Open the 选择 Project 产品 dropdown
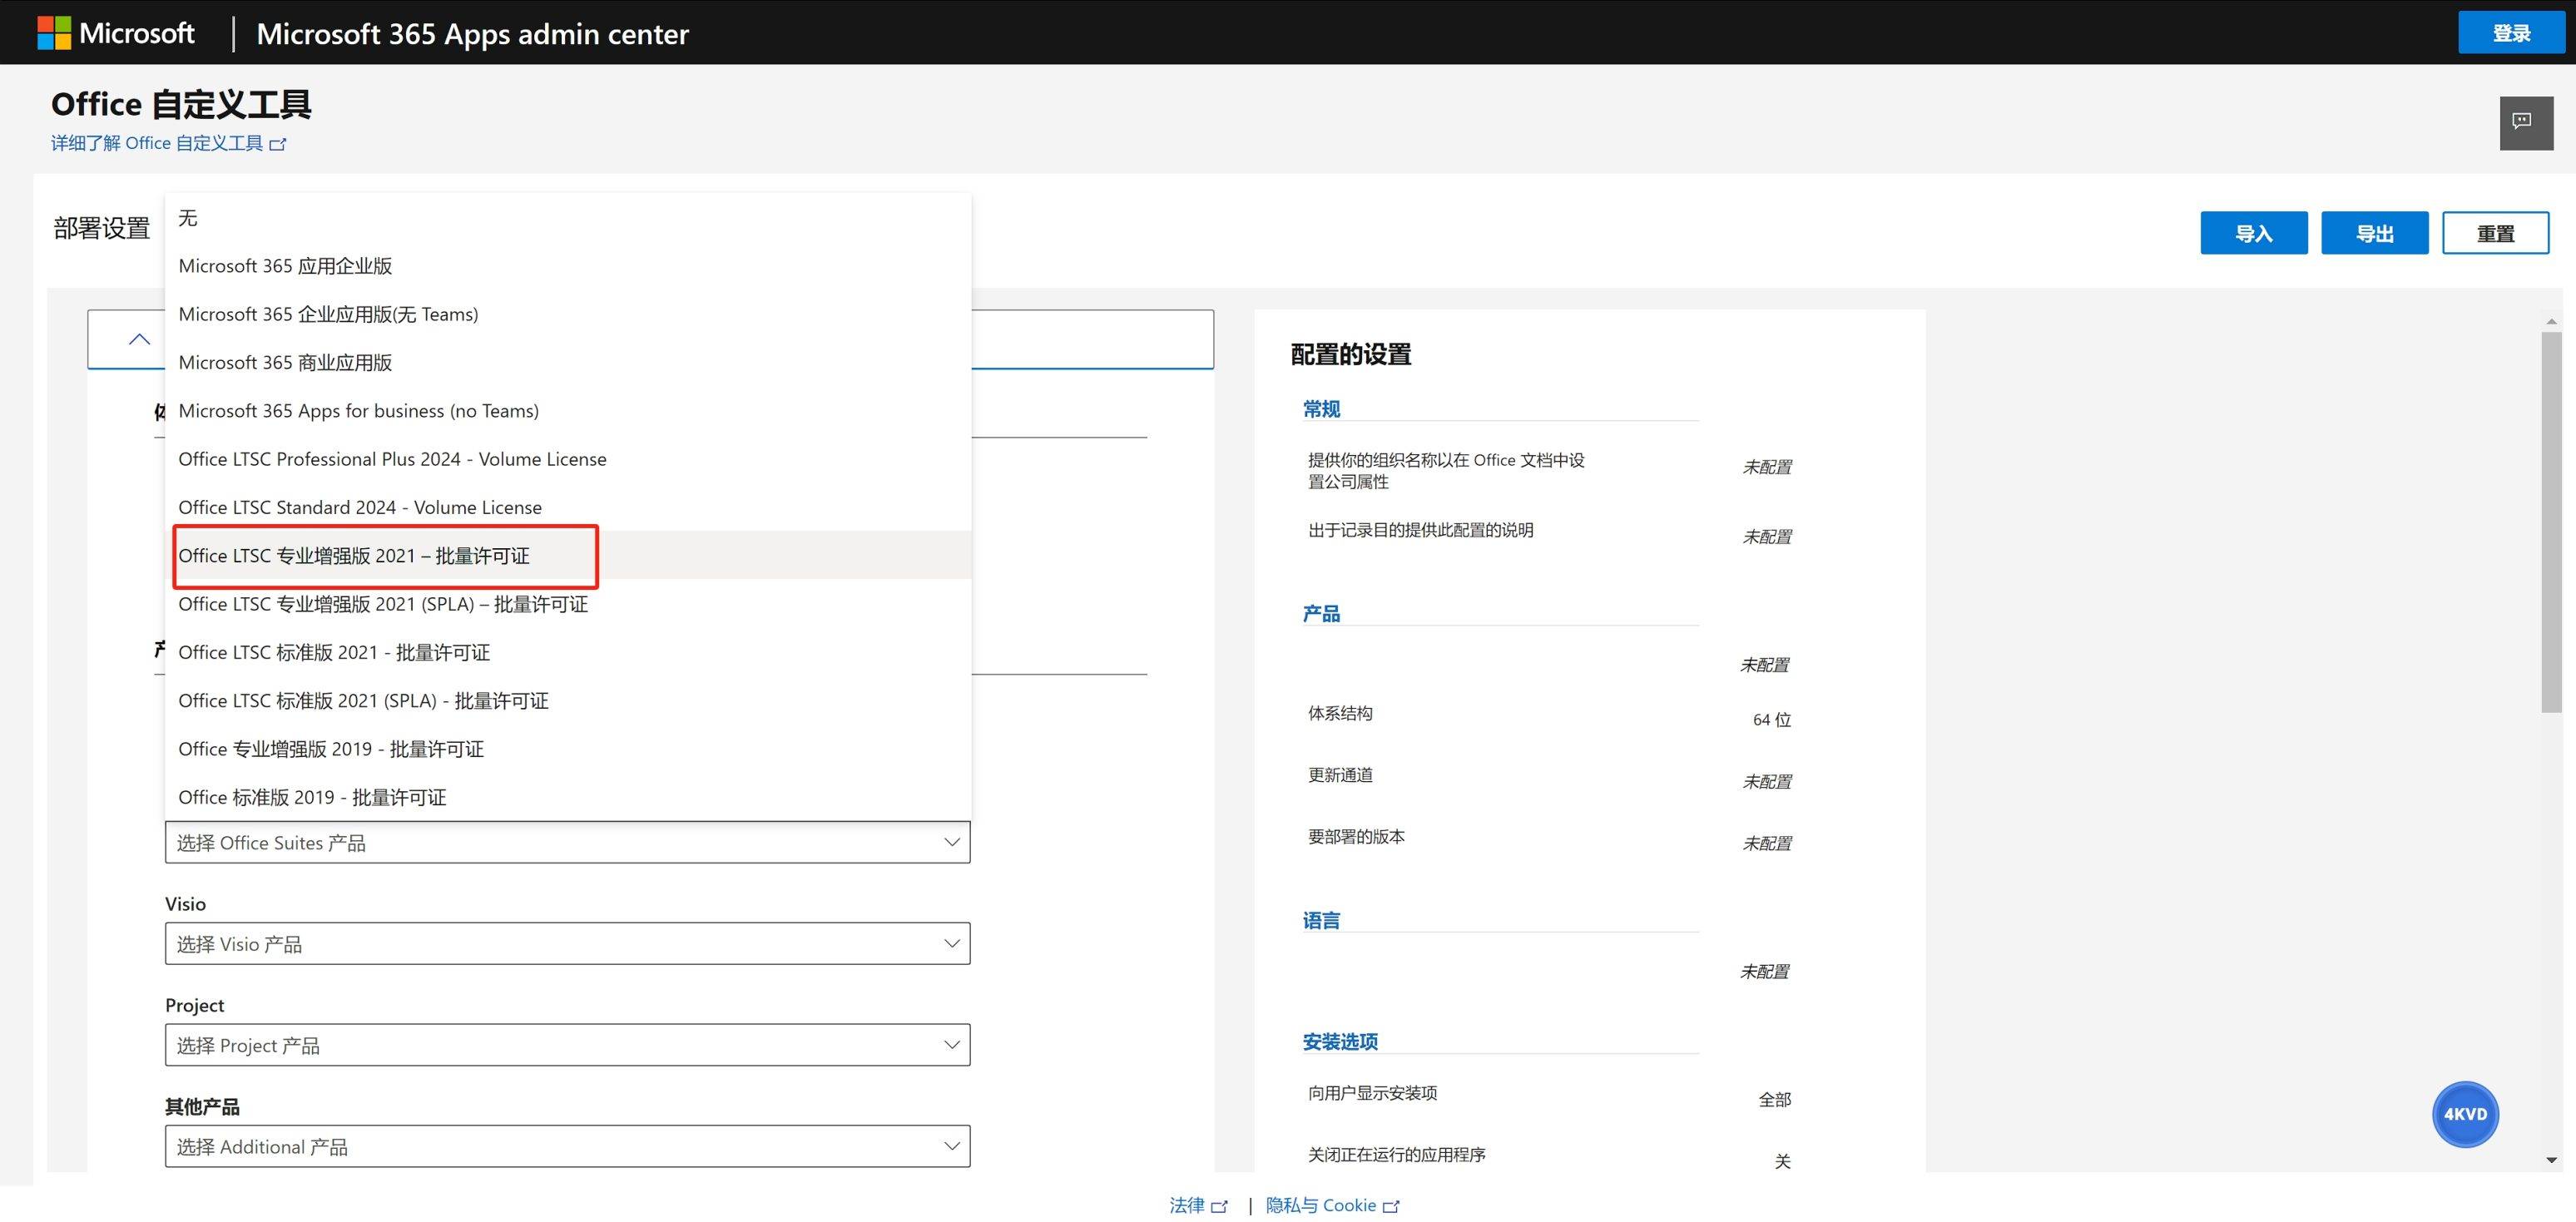The width and height of the screenshot is (2576, 1222). click(567, 1045)
